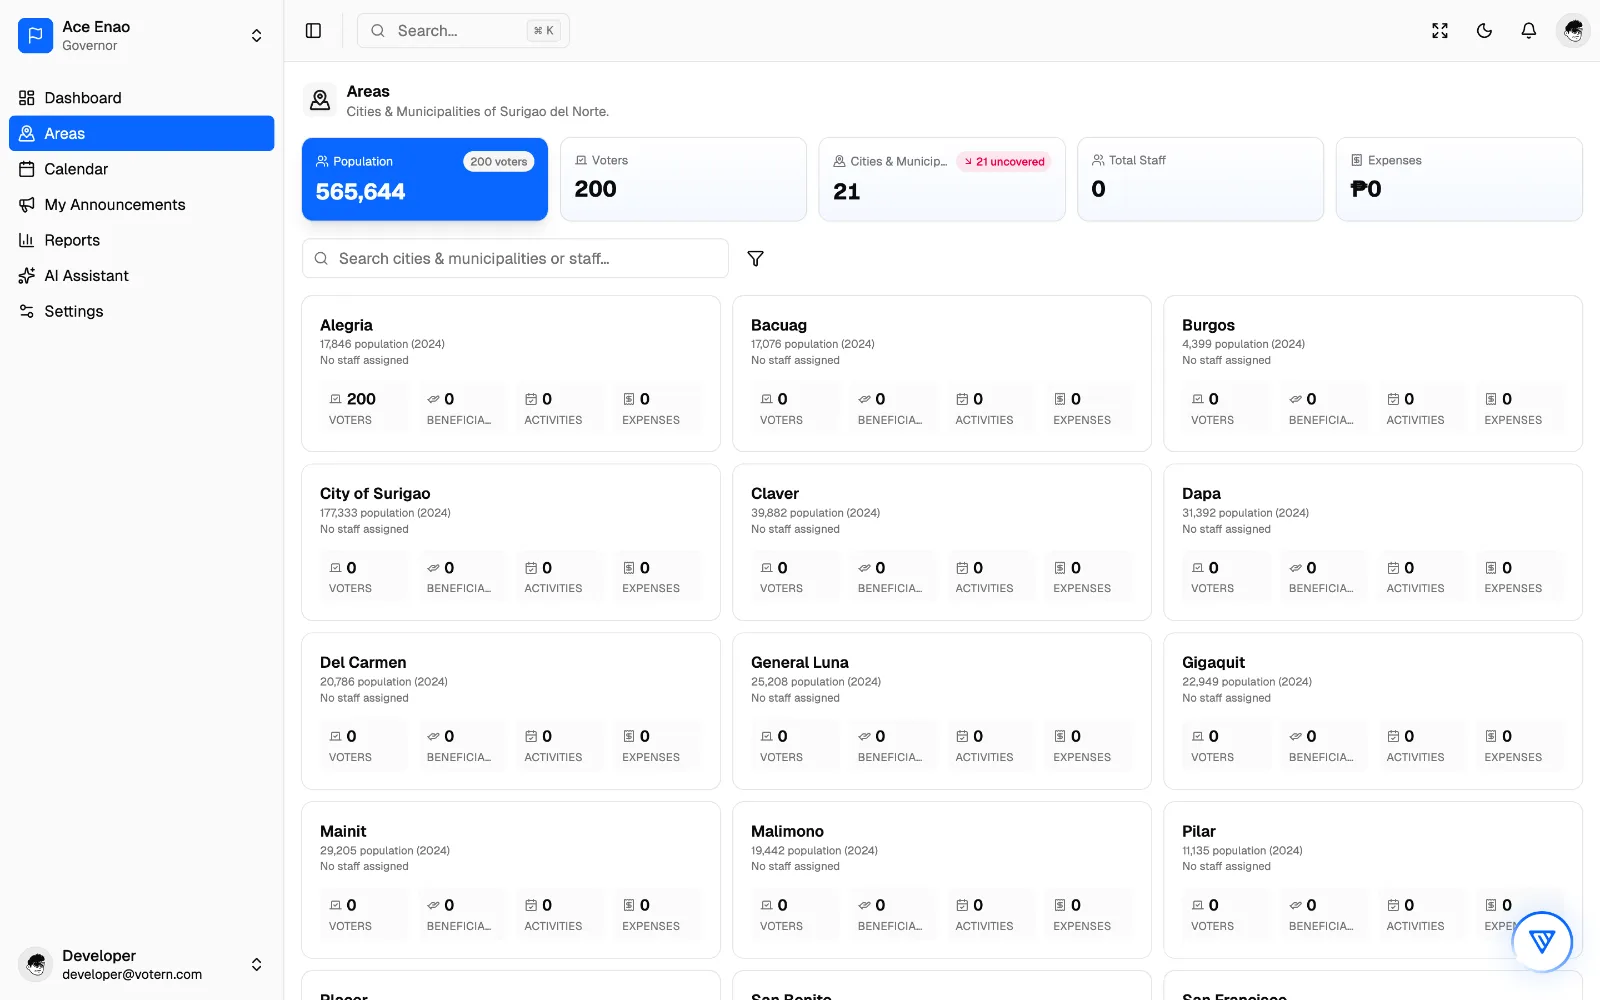Open the Mainit card title
The height and width of the screenshot is (1000, 1600).
tap(343, 832)
